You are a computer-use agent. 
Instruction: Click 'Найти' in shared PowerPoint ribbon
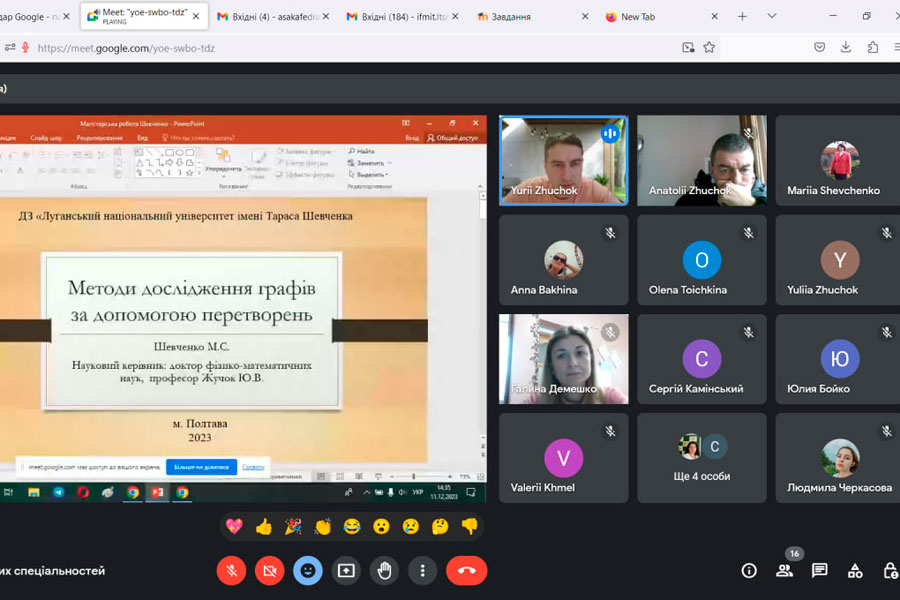(x=362, y=151)
